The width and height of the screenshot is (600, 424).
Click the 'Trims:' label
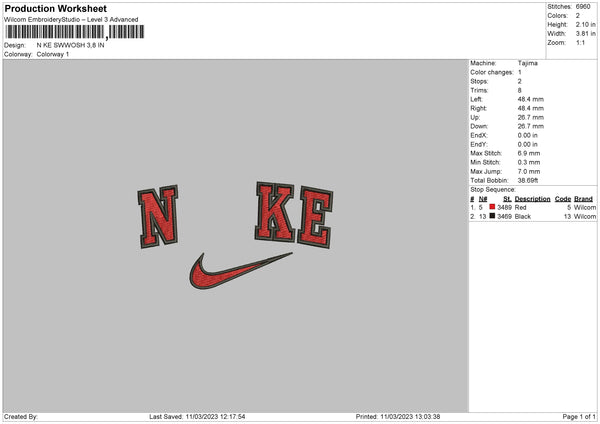click(x=479, y=90)
